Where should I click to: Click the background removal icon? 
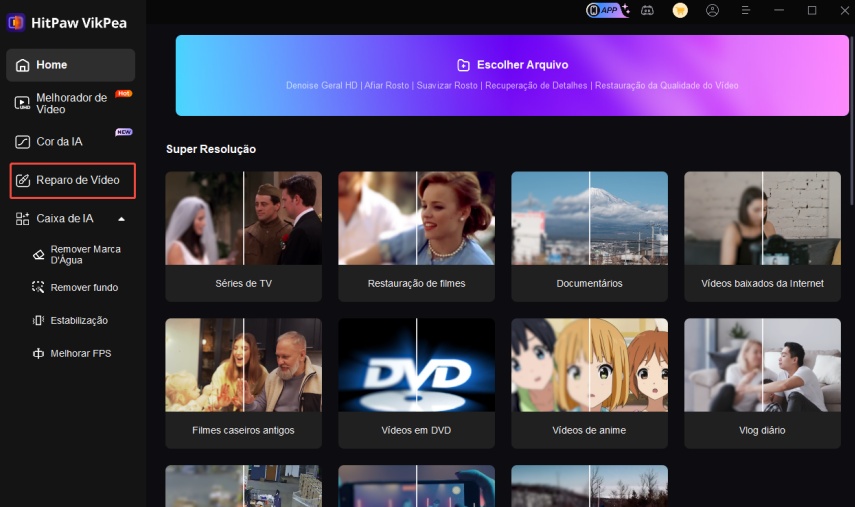click(38, 287)
